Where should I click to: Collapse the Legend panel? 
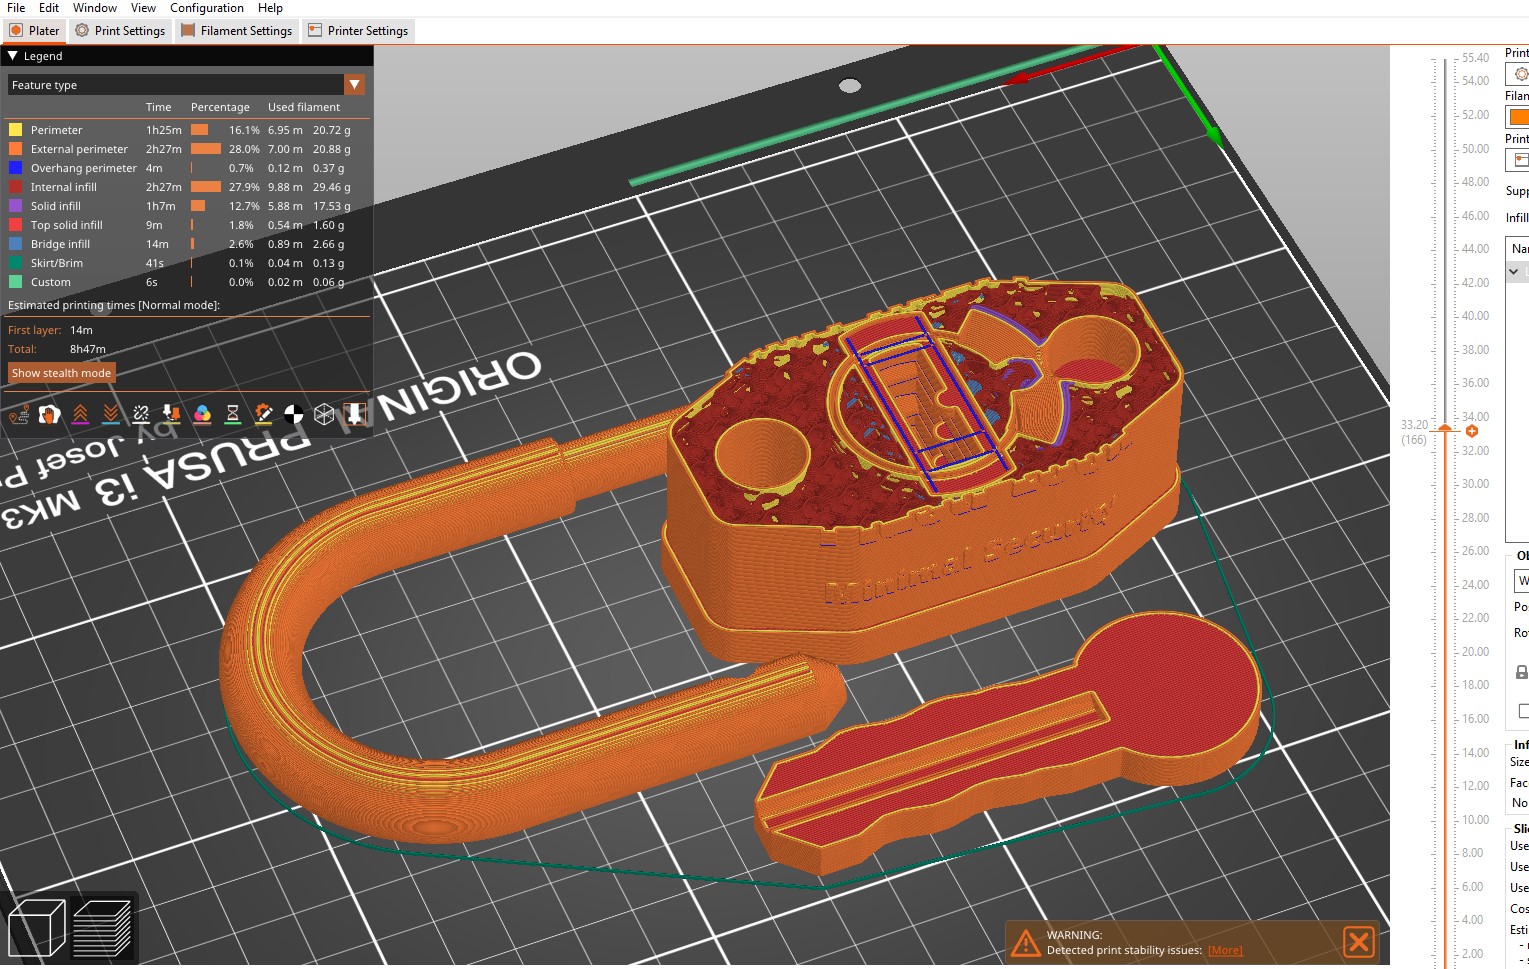pos(13,56)
